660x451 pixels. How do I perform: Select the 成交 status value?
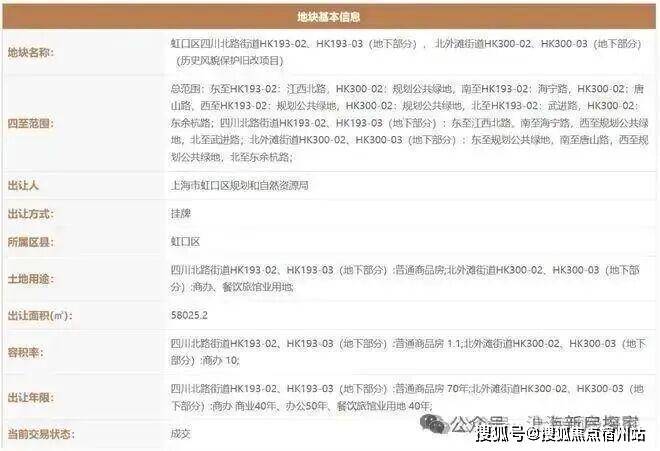click(181, 434)
